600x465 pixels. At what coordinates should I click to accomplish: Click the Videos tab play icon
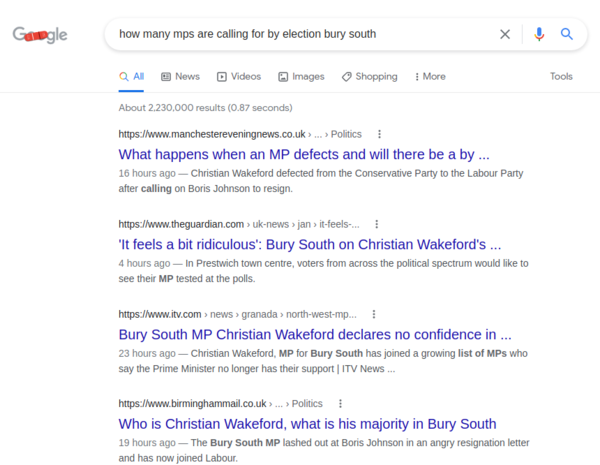coord(222,77)
